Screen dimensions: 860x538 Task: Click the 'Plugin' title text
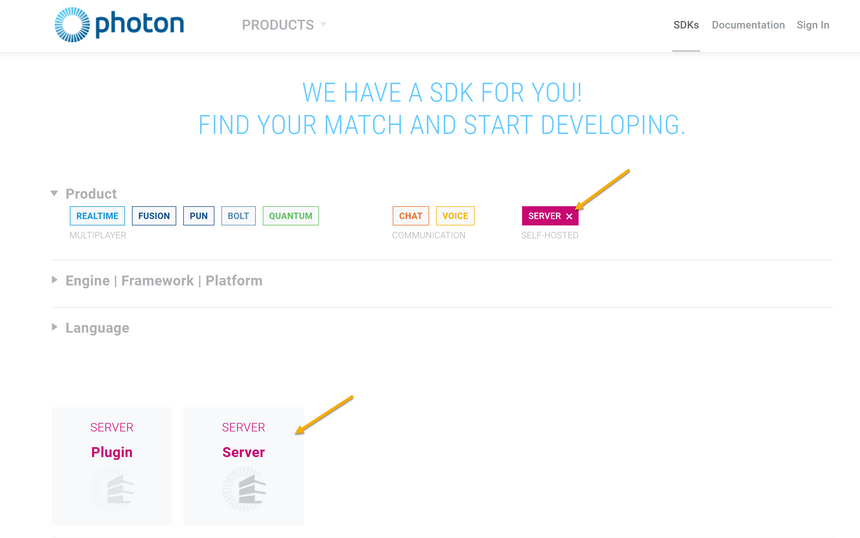point(112,452)
